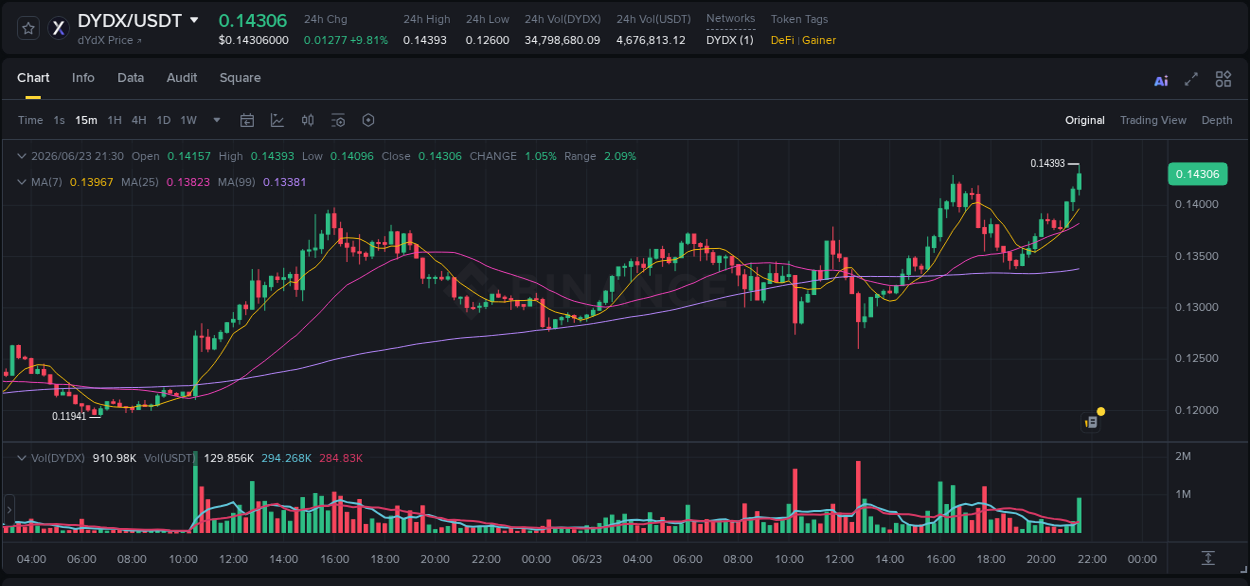1250x586 pixels.
Task: Click the 0.14393 high price marker
Action: [x=1047, y=163]
